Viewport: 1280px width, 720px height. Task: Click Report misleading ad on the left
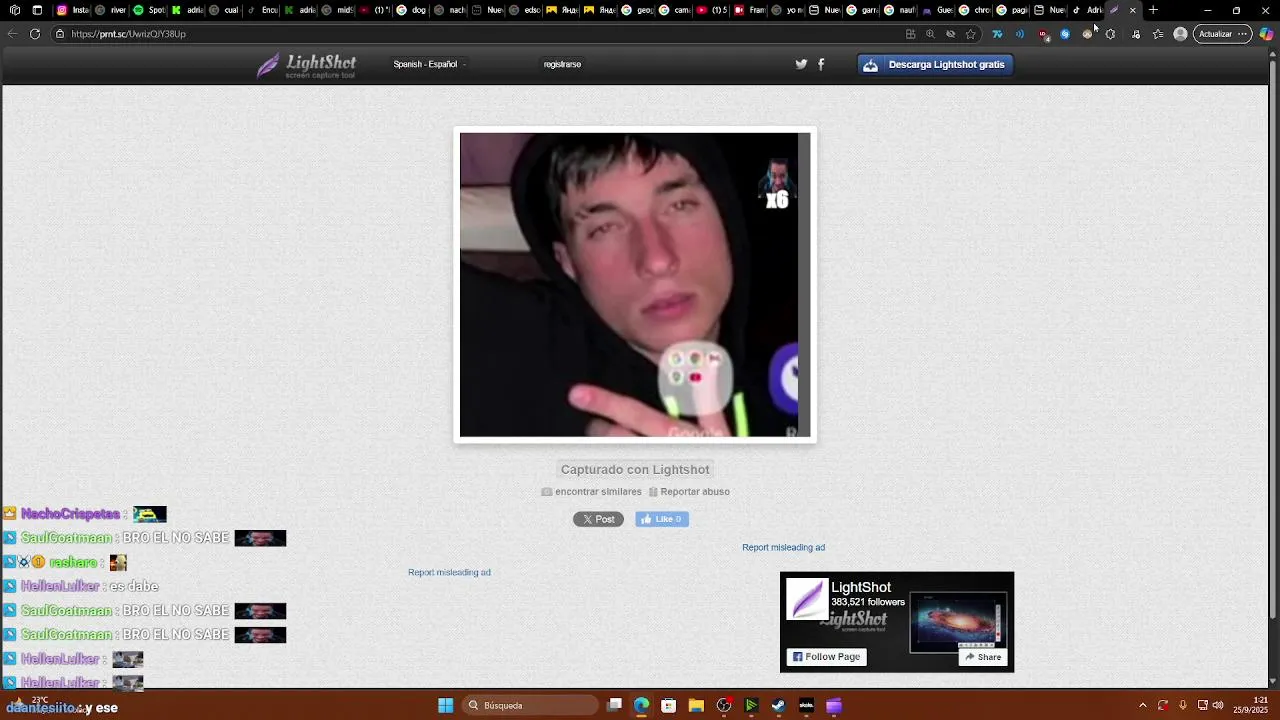[x=449, y=572]
